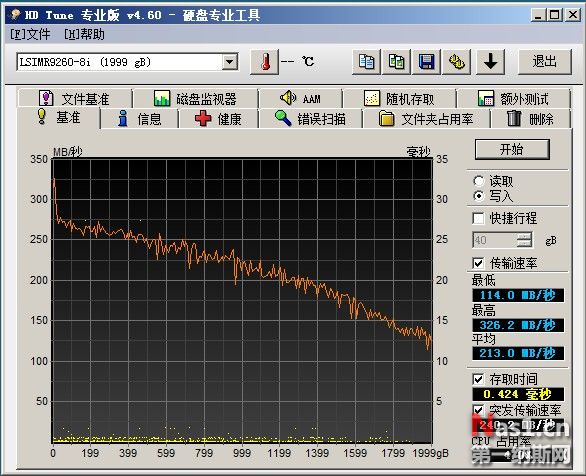Click the copy screenshot to clipboard icon

[x=396, y=62]
